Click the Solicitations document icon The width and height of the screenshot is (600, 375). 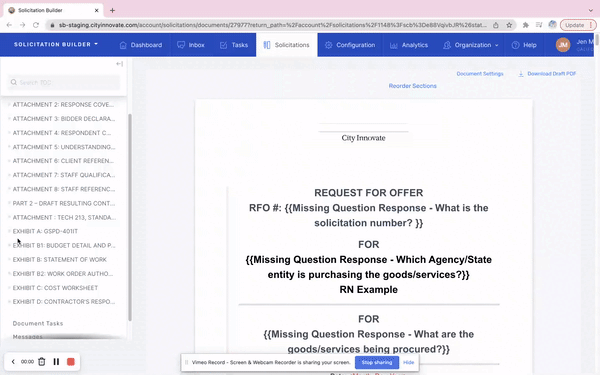click(x=267, y=45)
